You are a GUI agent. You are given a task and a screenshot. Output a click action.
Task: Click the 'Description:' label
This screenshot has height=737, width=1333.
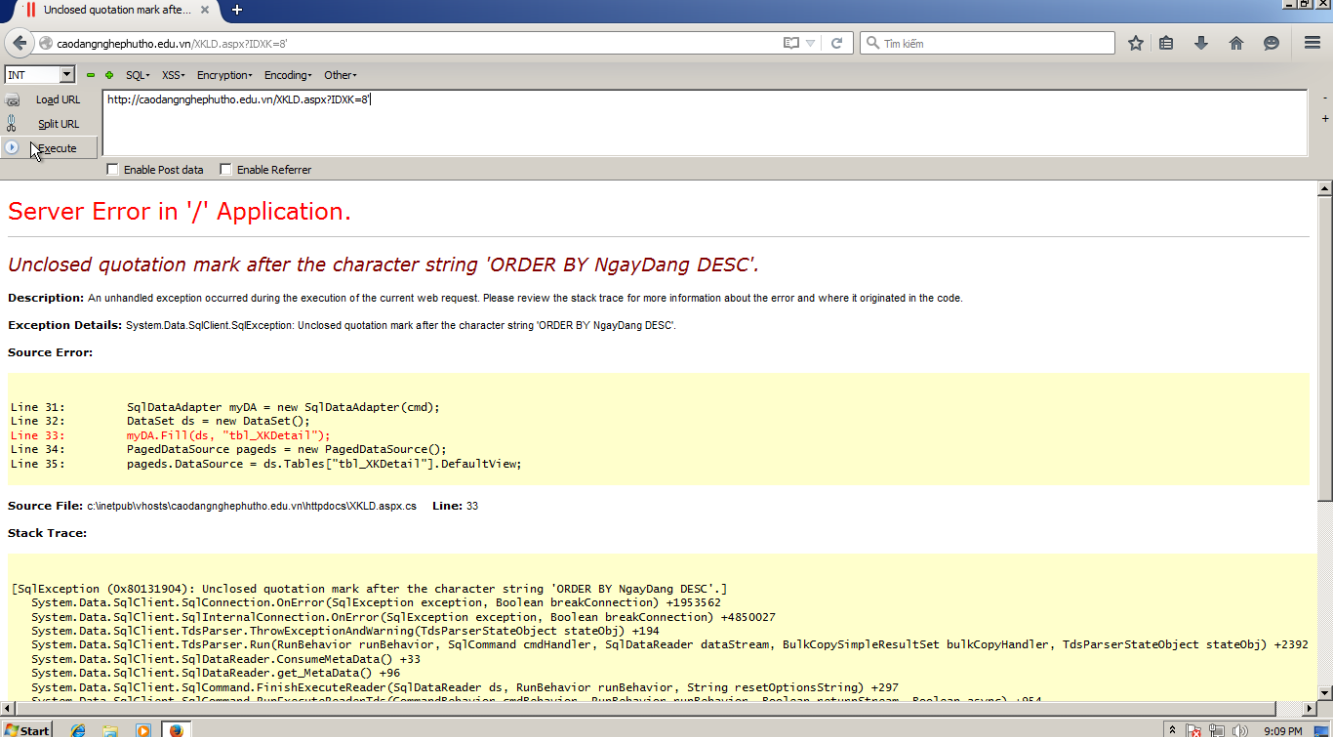pyautogui.click(x=46, y=298)
